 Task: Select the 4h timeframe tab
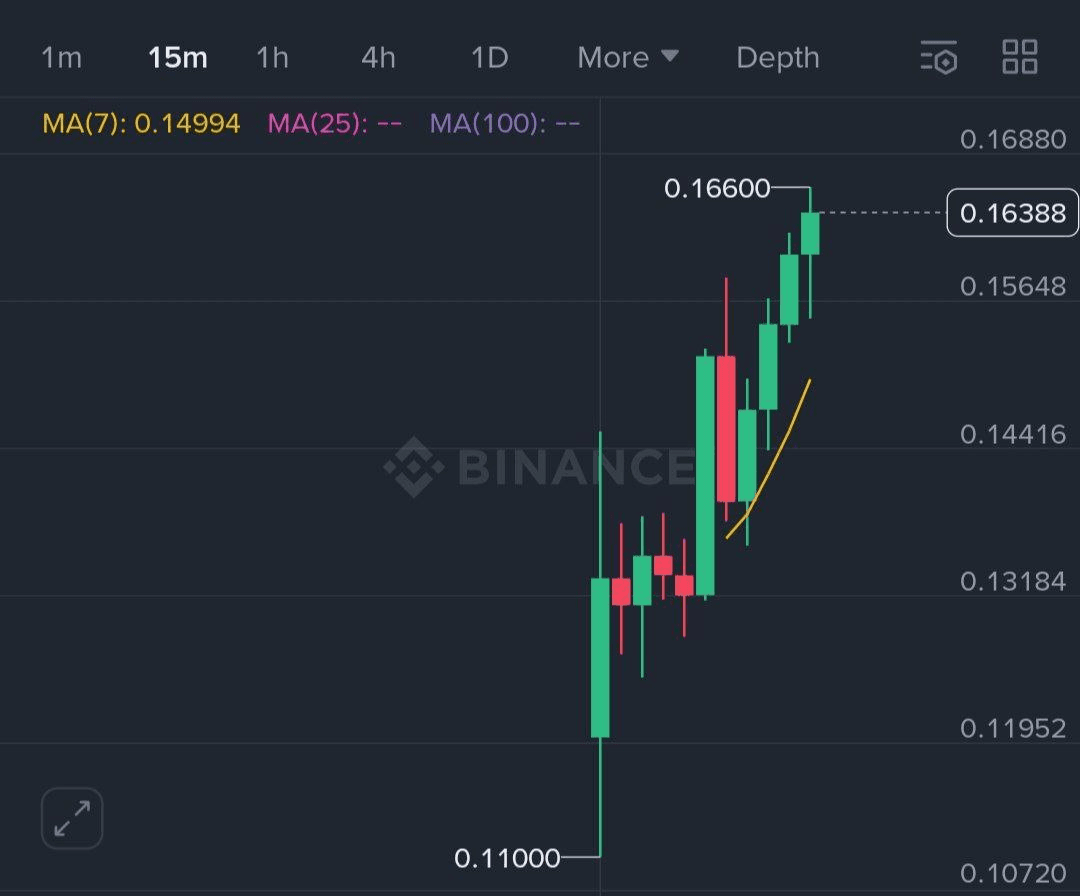pos(378,58)
